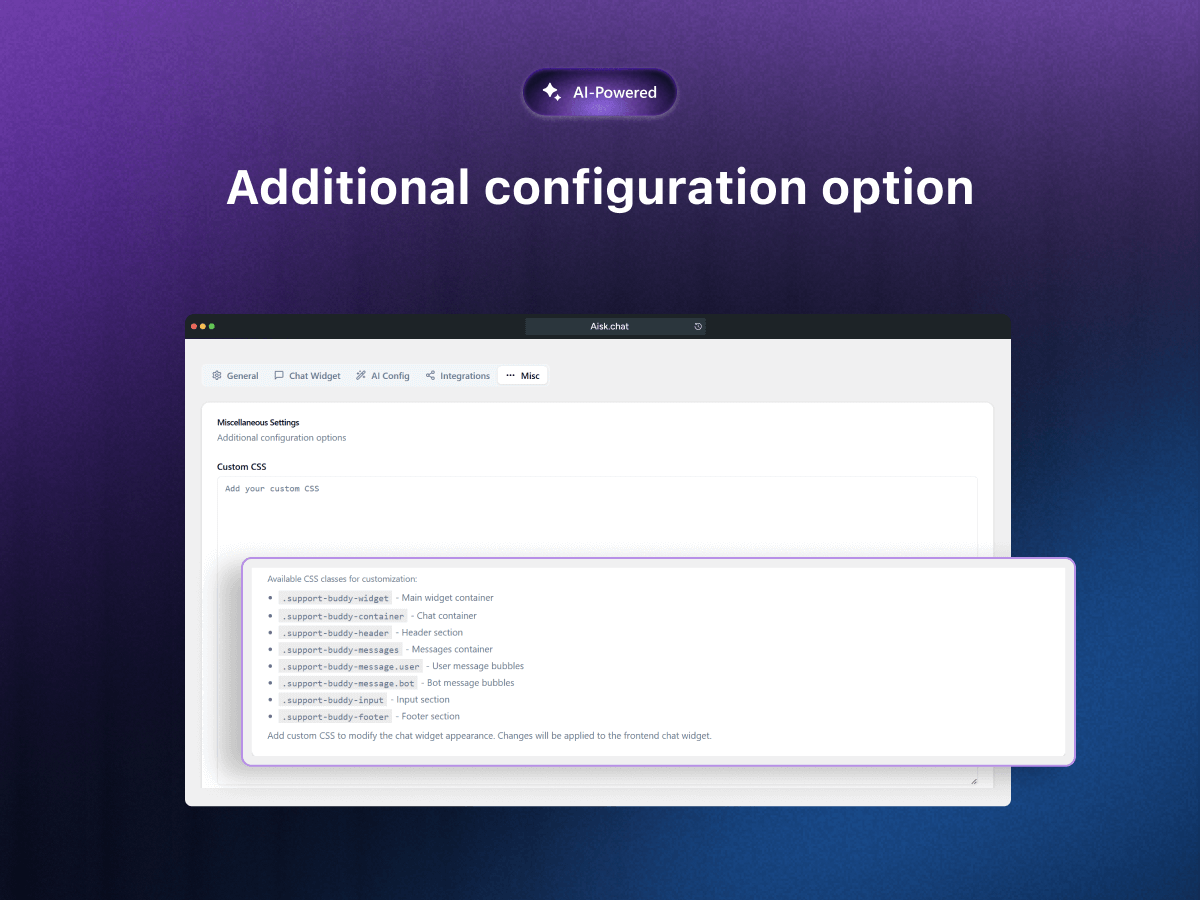Viewport: 1200px width, 900px height.
Task: Open the AI Config tab
Action: click(382, 376)
